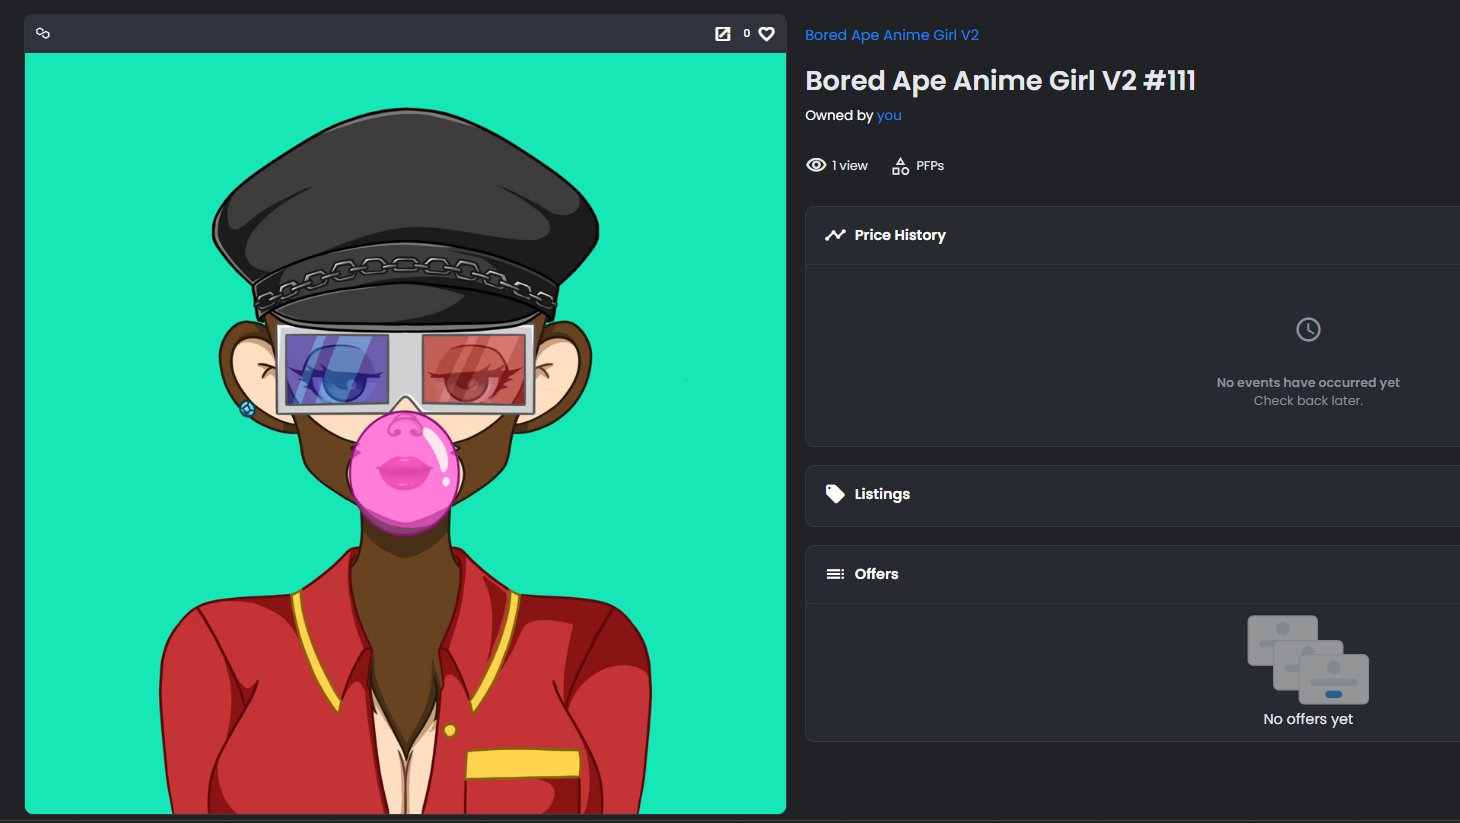1460x823 pixels.
Task: Open the owner profile link 'you'
Action: click(889, 115)
